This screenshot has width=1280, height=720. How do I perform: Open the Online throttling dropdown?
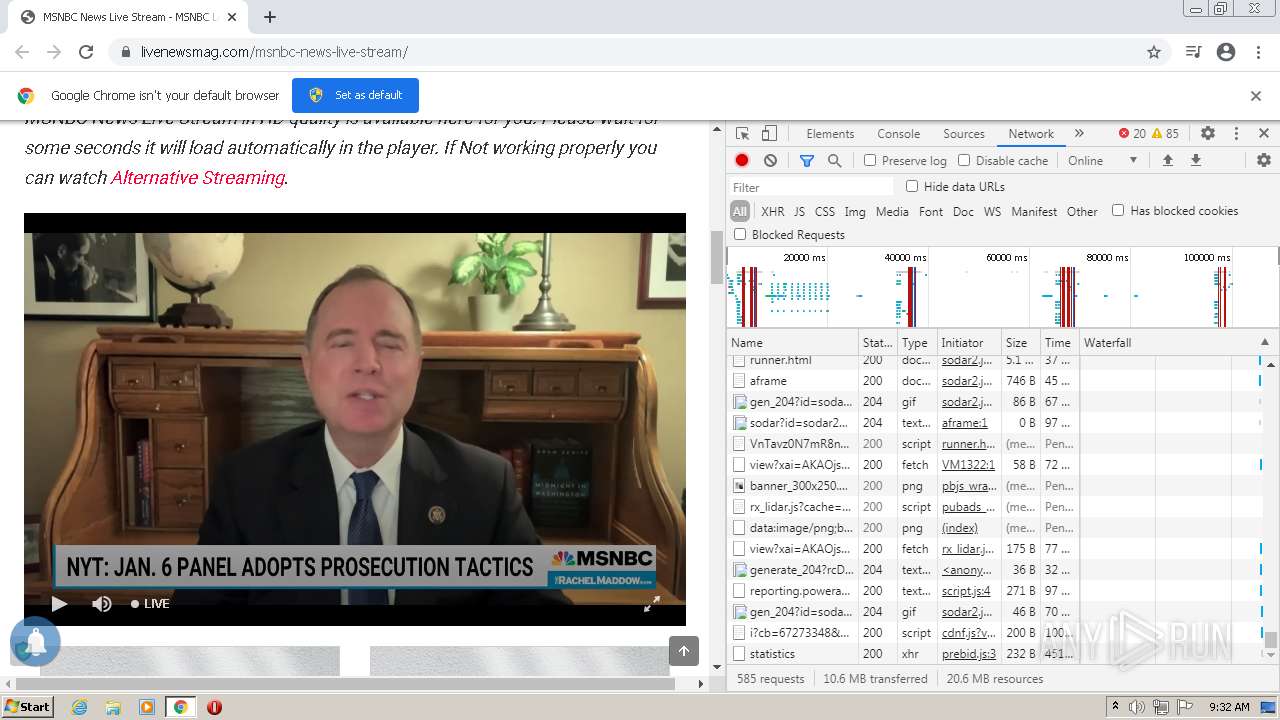tap(1102, 160)
